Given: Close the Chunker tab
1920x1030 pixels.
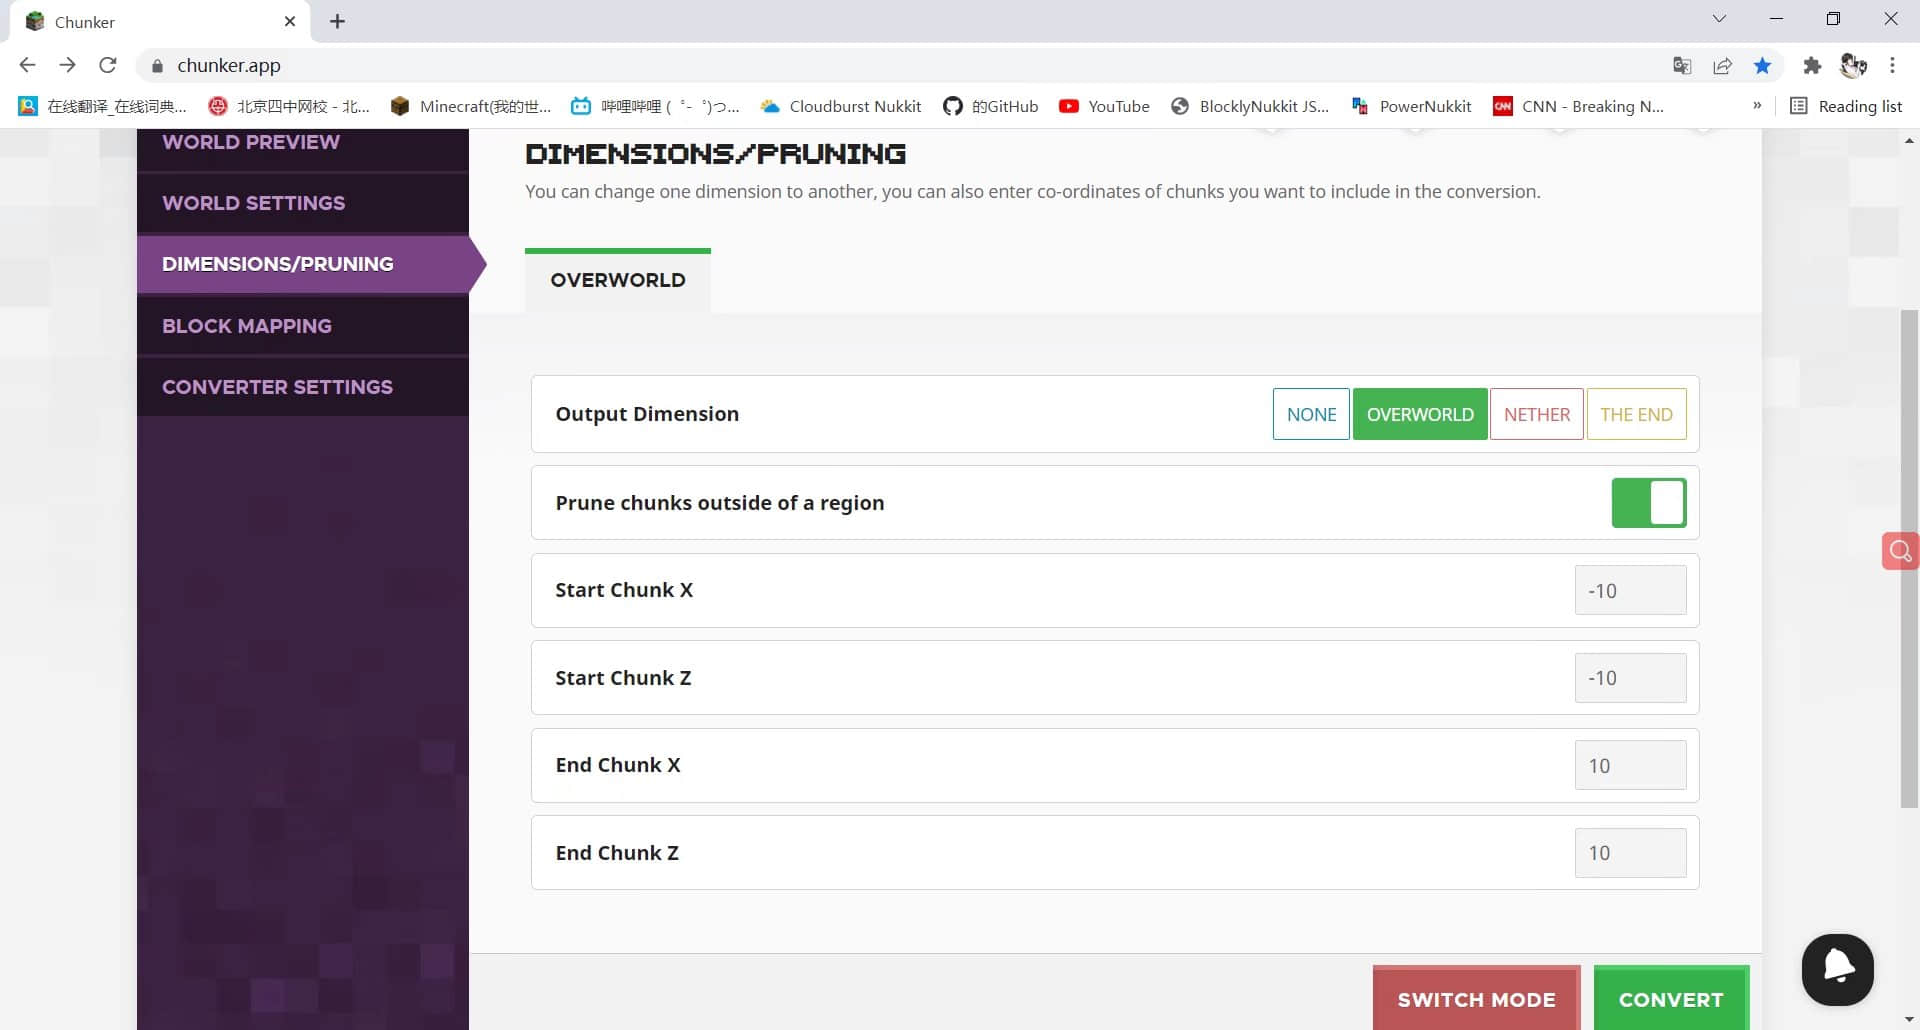Looking at the screenshot, I should pyautogui.click(x=290, y=21).
